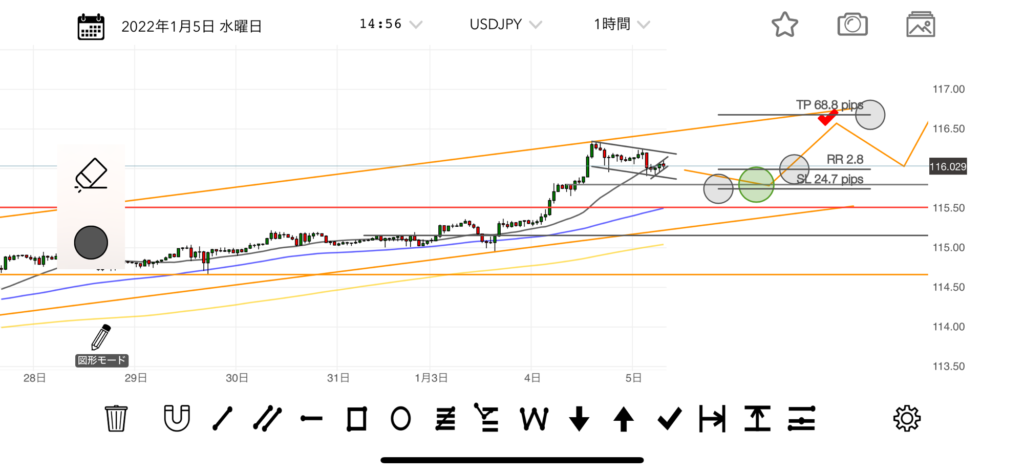The image size is (1024, 473).
Task: Select the W pattern drawing tool
Action: (x=534, y=418)
